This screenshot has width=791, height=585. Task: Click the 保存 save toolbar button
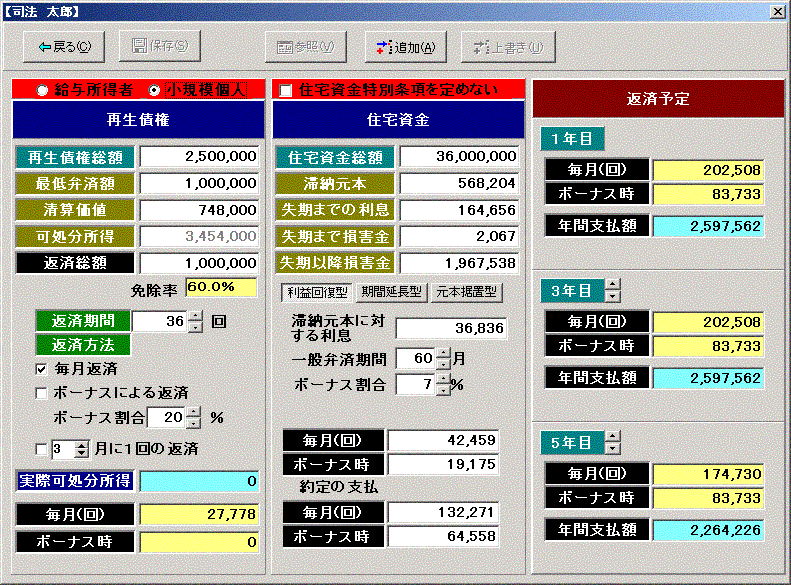160,47
